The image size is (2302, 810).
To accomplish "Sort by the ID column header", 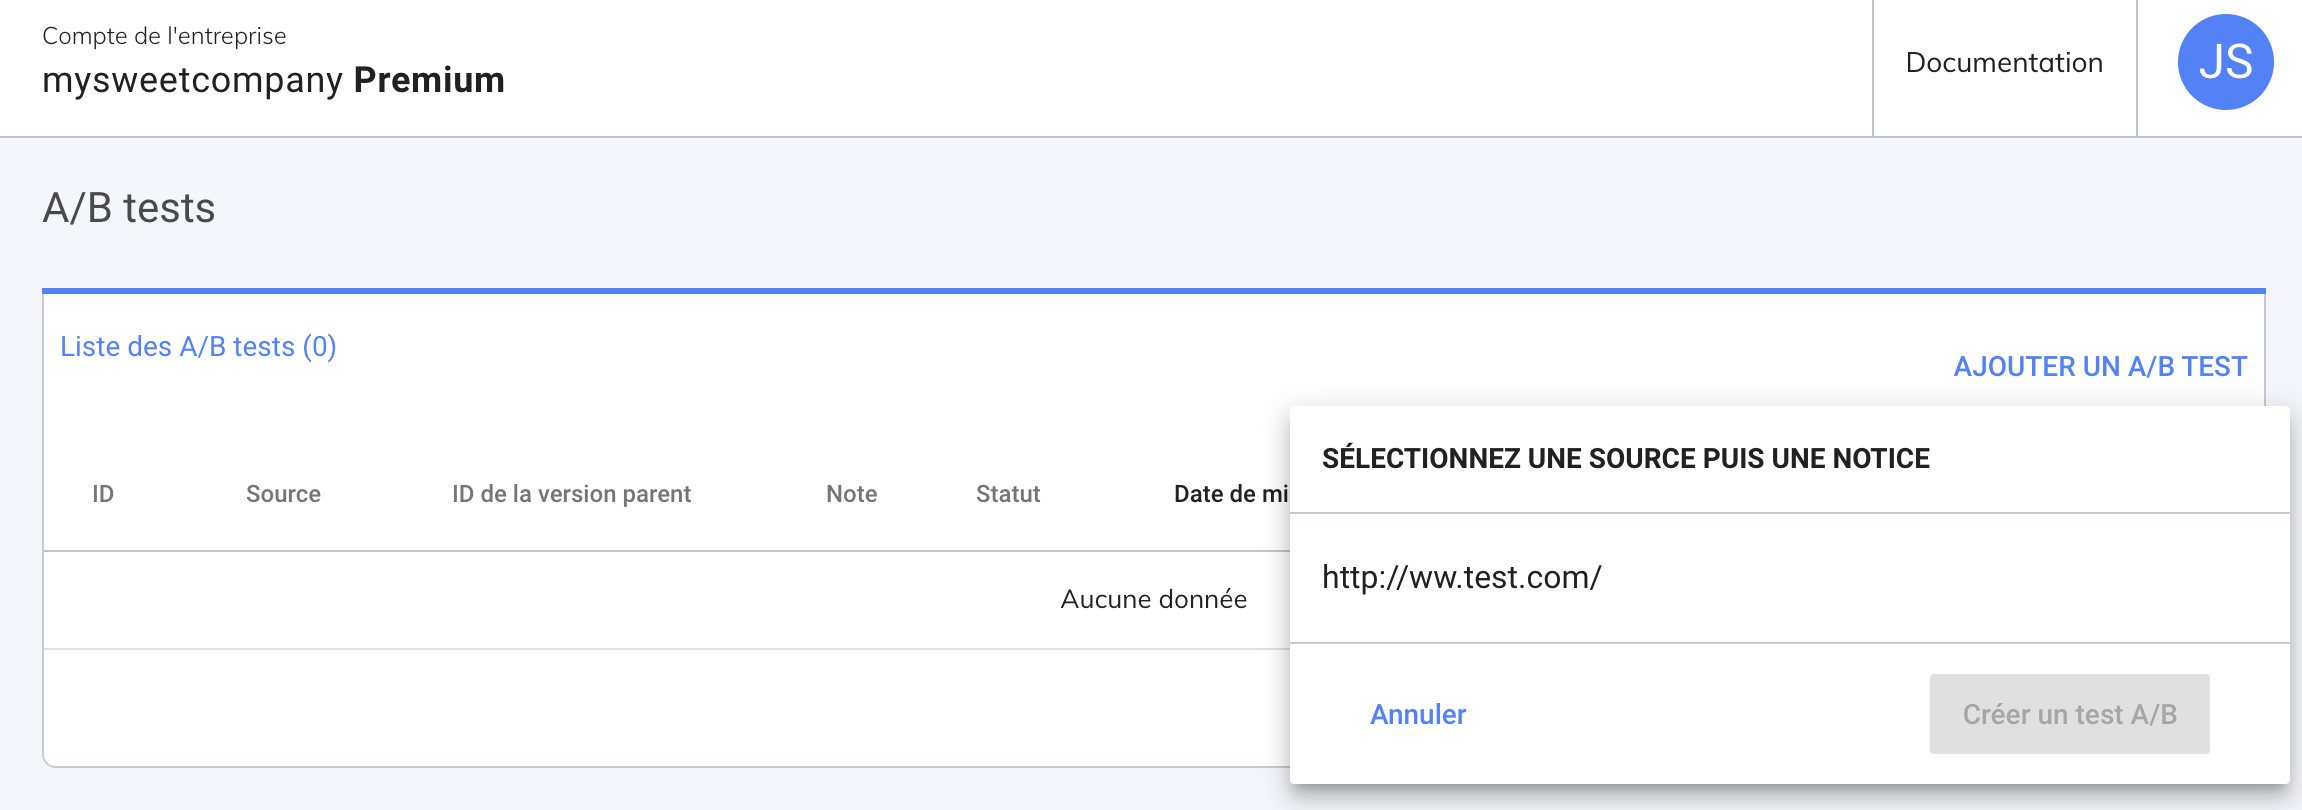I will (103, 494).
